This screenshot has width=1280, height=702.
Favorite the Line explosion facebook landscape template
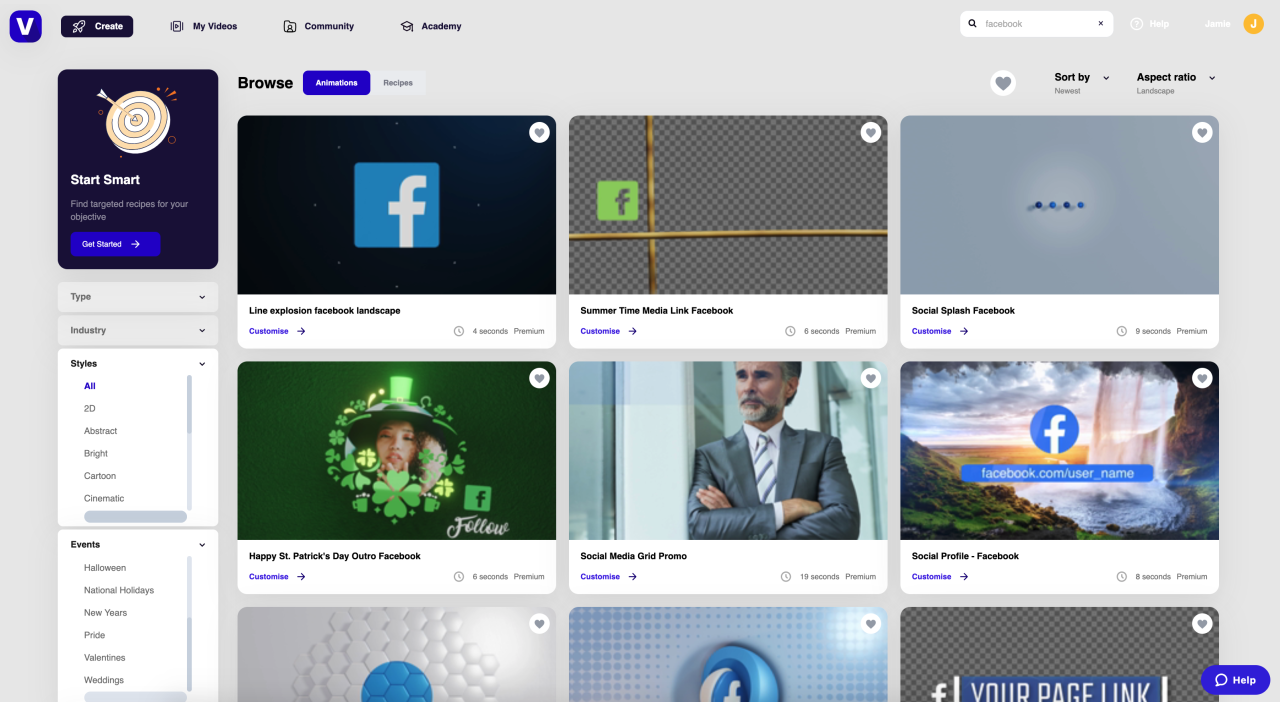(539, 131)
